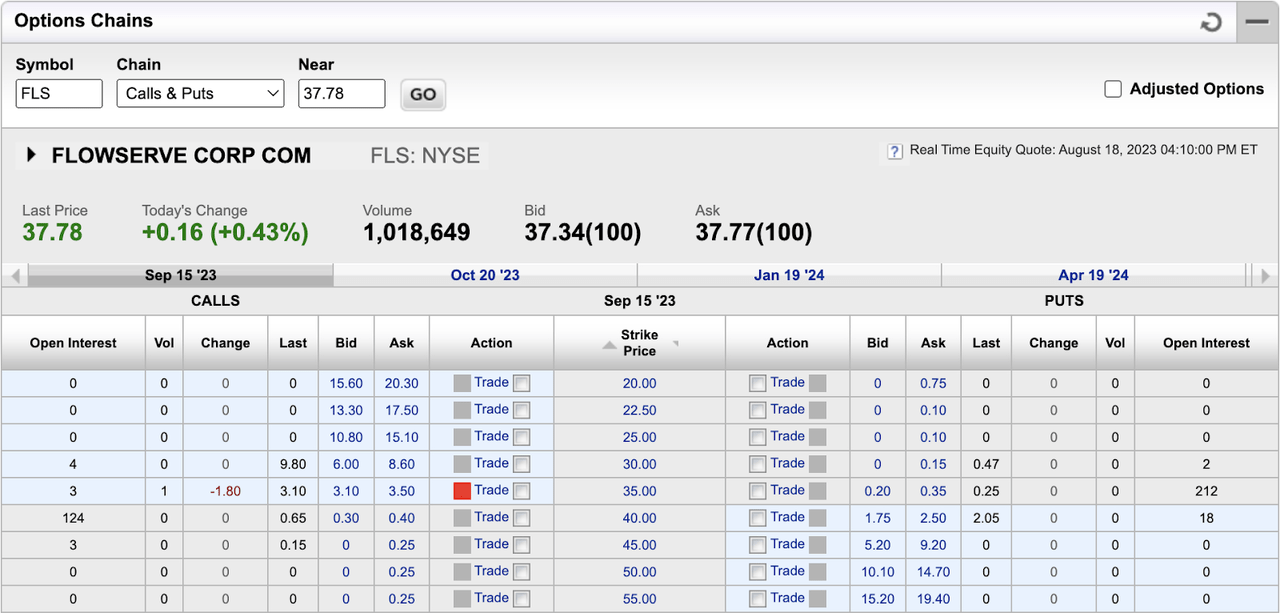Screen dimensions: 1280x613
Task: Click the 212 put open interest value
Action: 1206,491
